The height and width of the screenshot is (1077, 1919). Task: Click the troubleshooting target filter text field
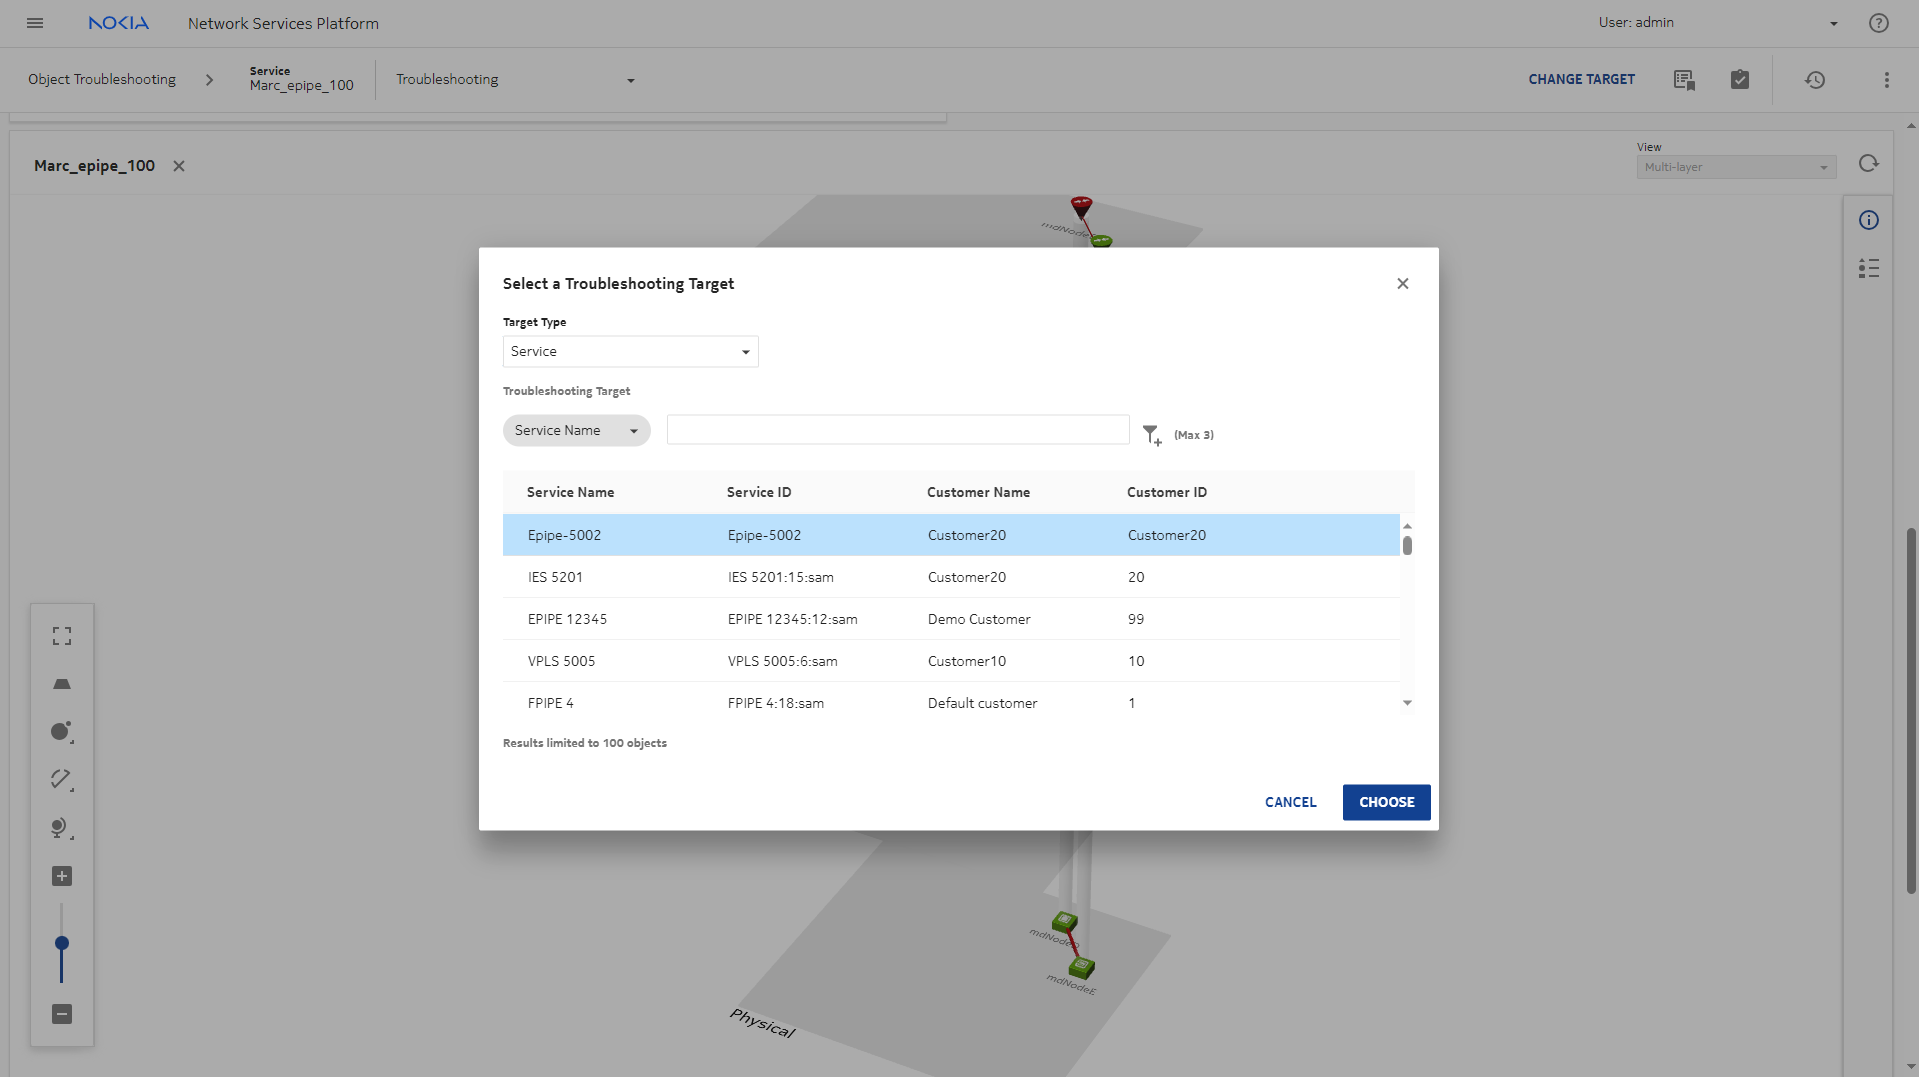897,430
